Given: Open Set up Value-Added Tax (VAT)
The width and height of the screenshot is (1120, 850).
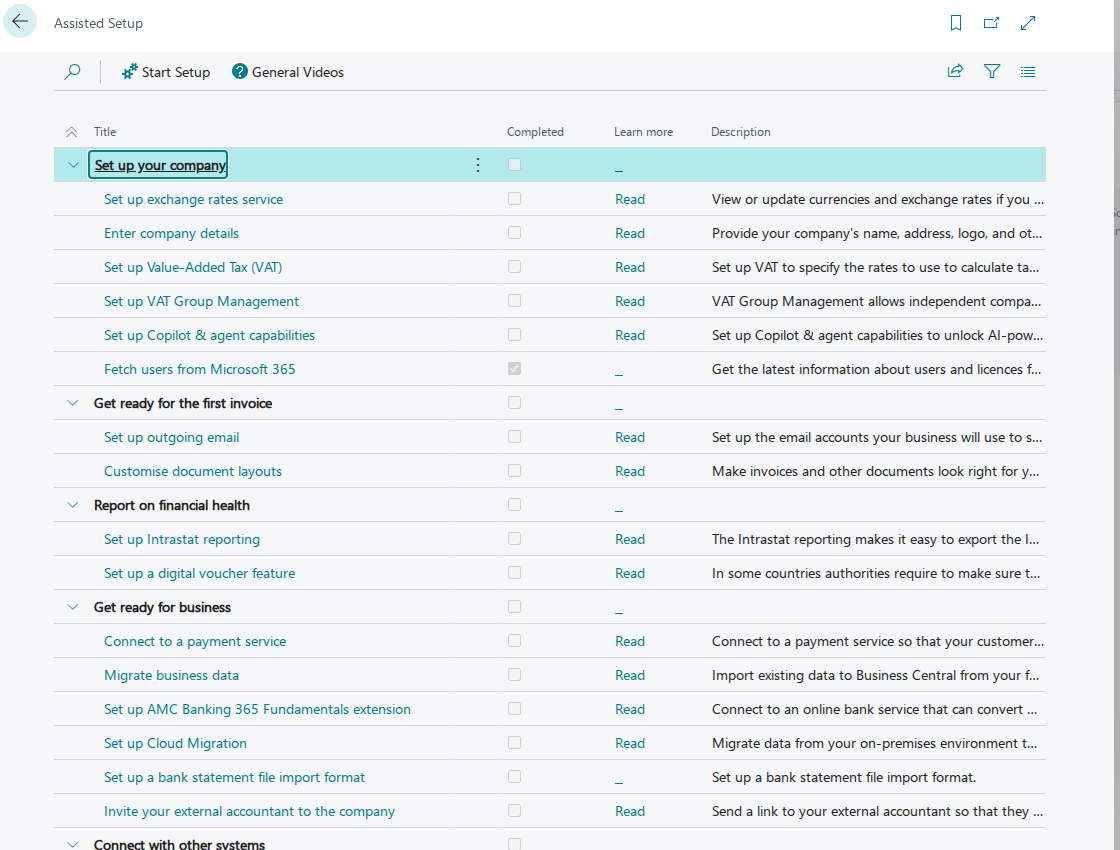Looking at the screenshot, I should pos(193,267).
